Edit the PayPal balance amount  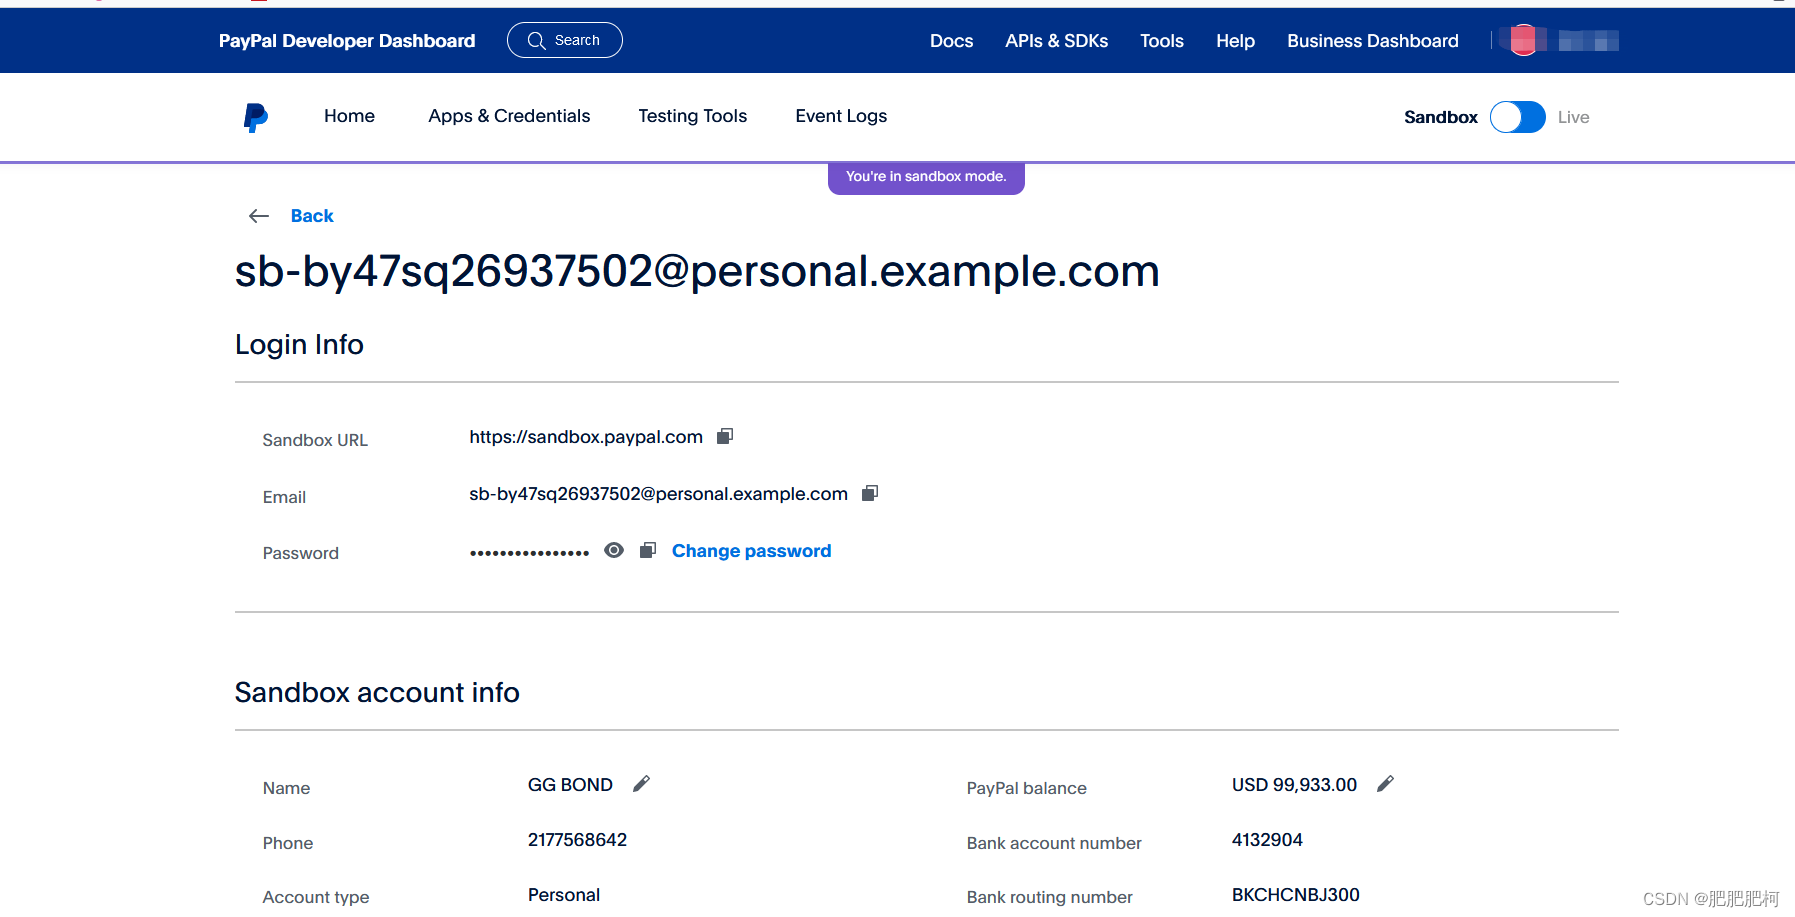1385,784
